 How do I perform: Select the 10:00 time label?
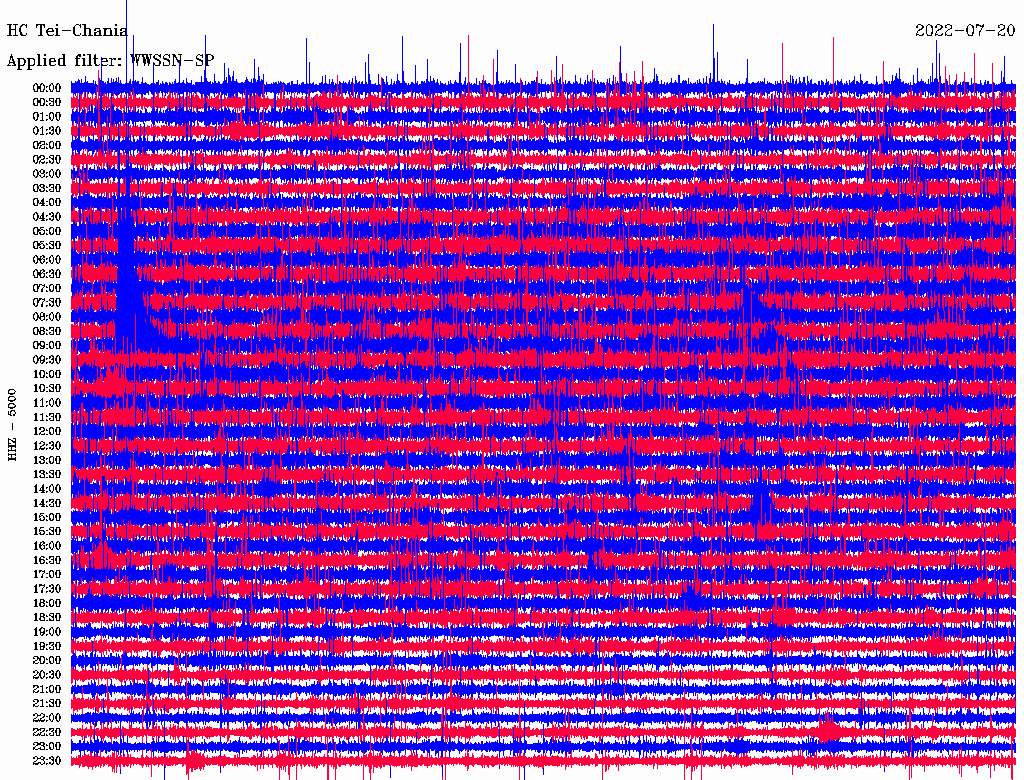[x=46, y=374]
